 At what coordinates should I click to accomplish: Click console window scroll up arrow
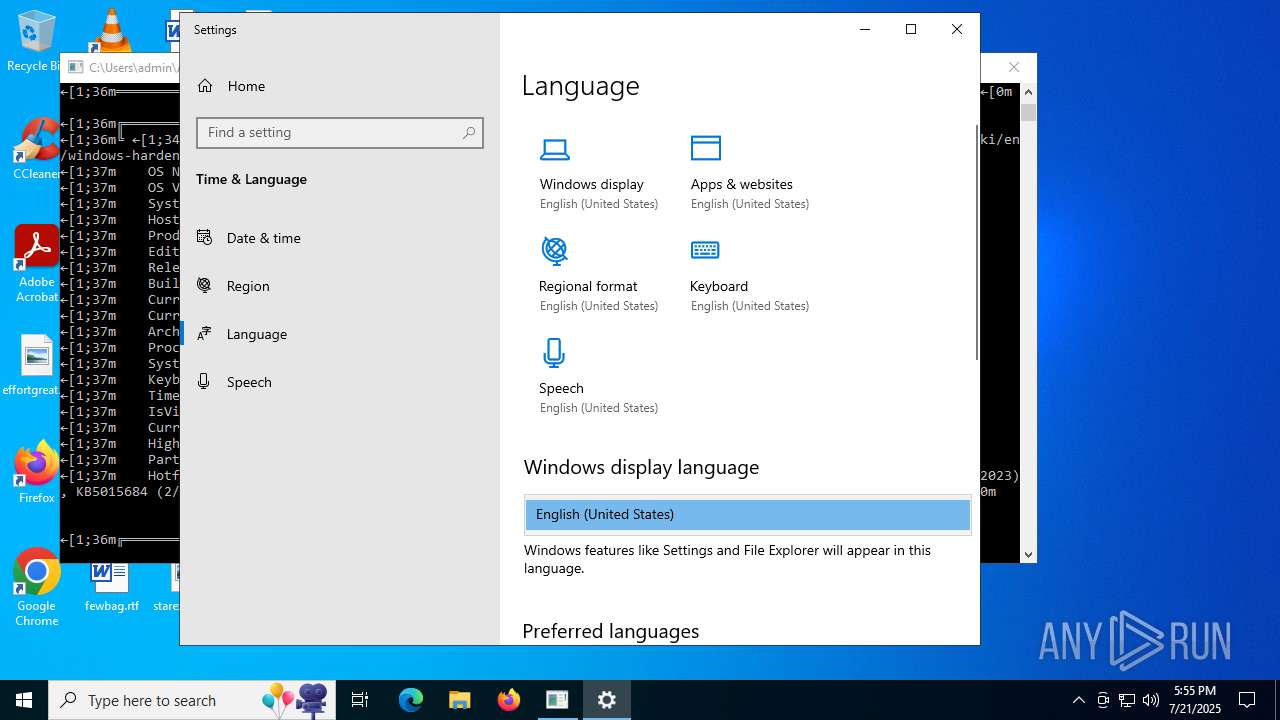[x=1028, y=92]
